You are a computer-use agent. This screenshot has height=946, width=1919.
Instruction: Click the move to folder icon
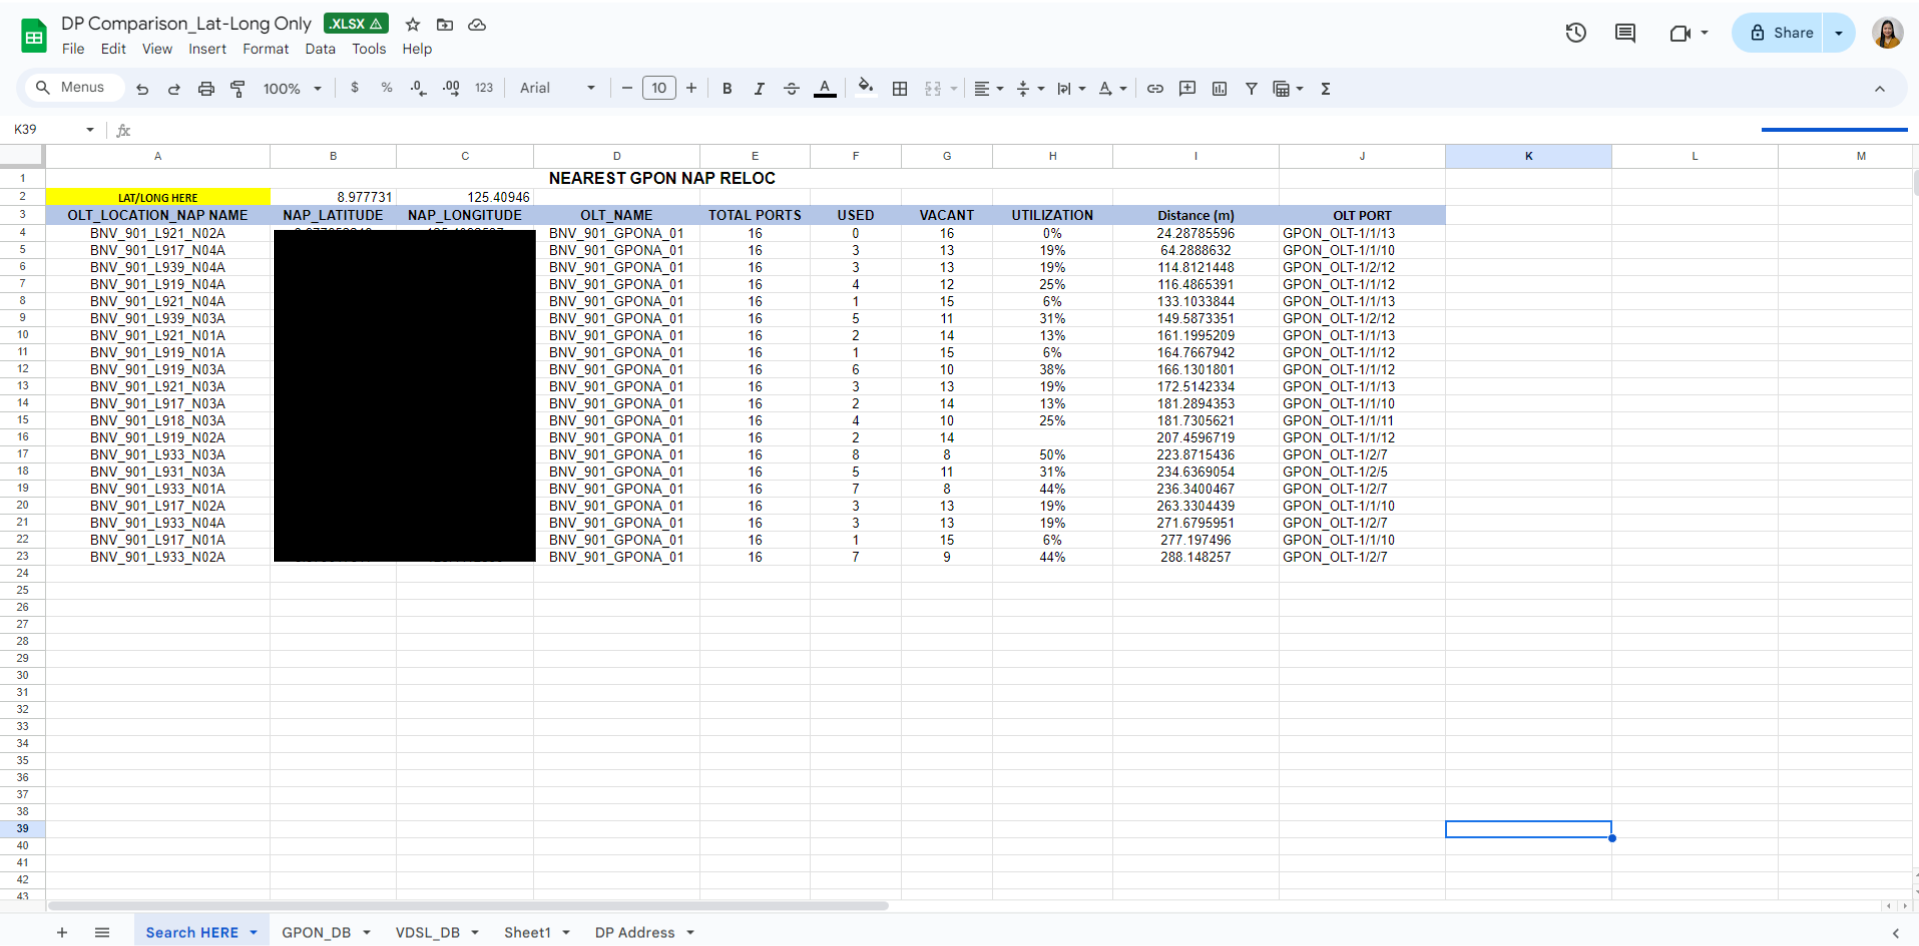(x=445, y=25)
